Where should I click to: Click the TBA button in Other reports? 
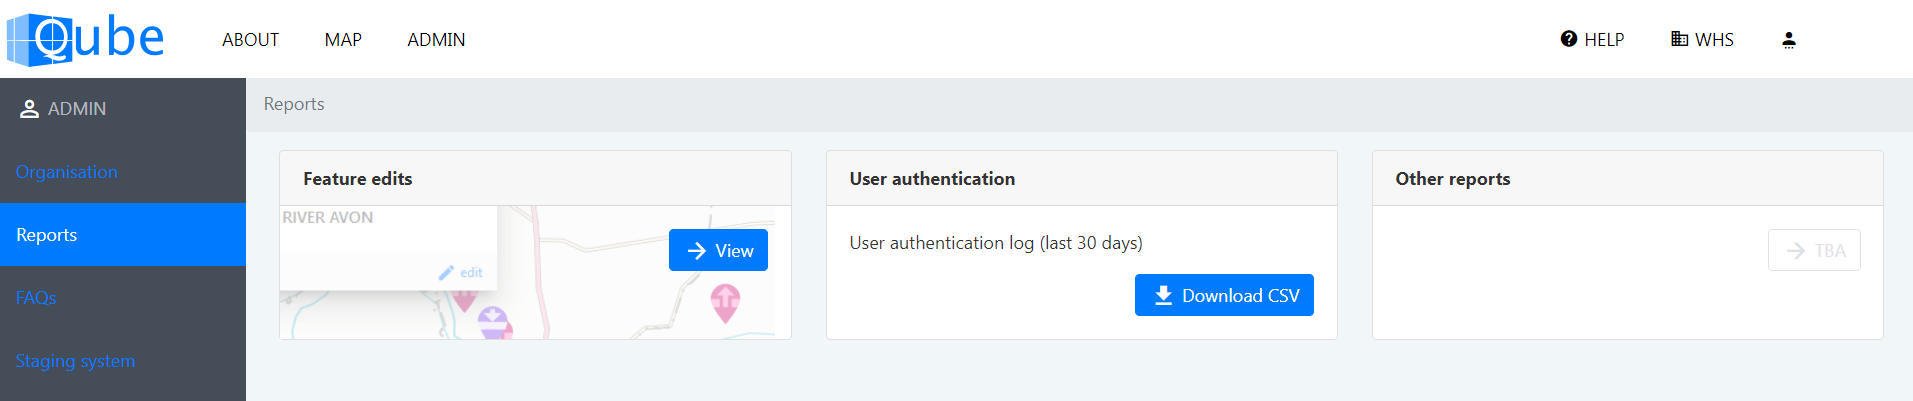[1814, 251]
